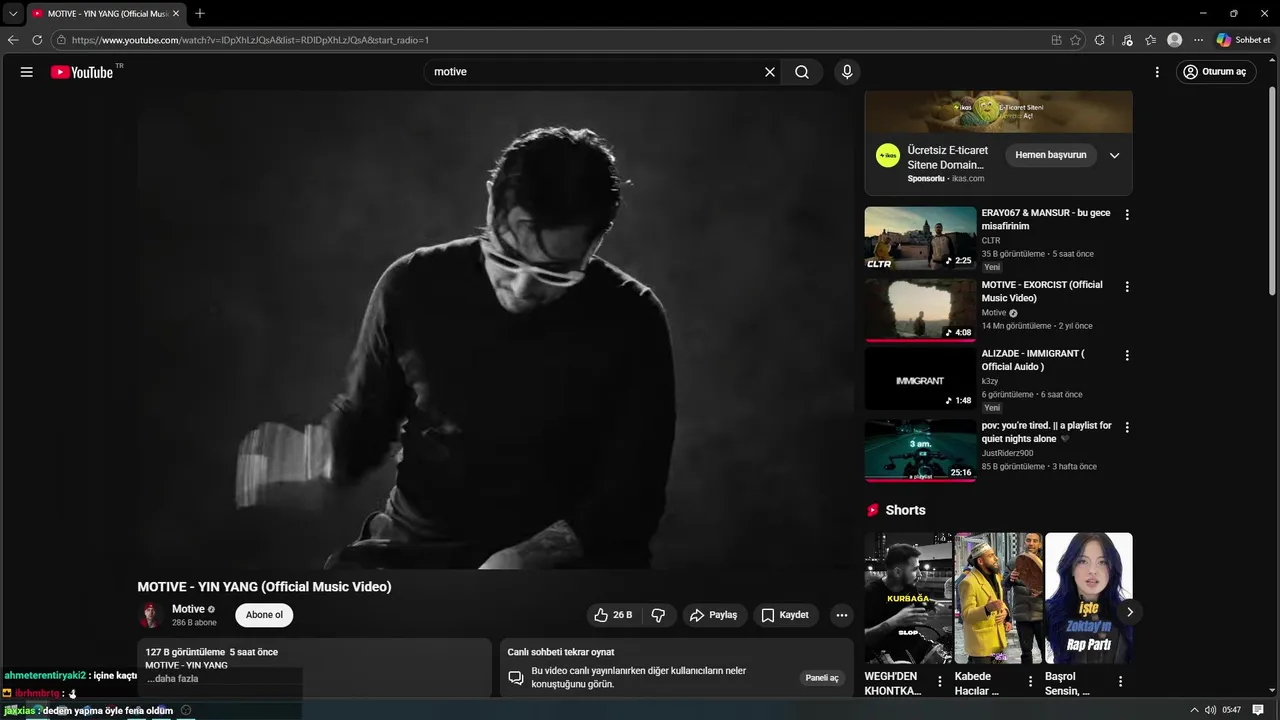The width and height of the screenshot is (1280, 720).
Task: Open browser settings and more ellipsis
Action: pyautogui.click(x=1198, y=40)
